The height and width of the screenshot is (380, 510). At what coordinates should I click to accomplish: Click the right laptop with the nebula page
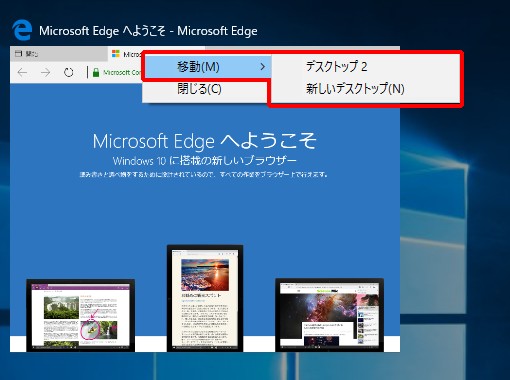(329, 315)
